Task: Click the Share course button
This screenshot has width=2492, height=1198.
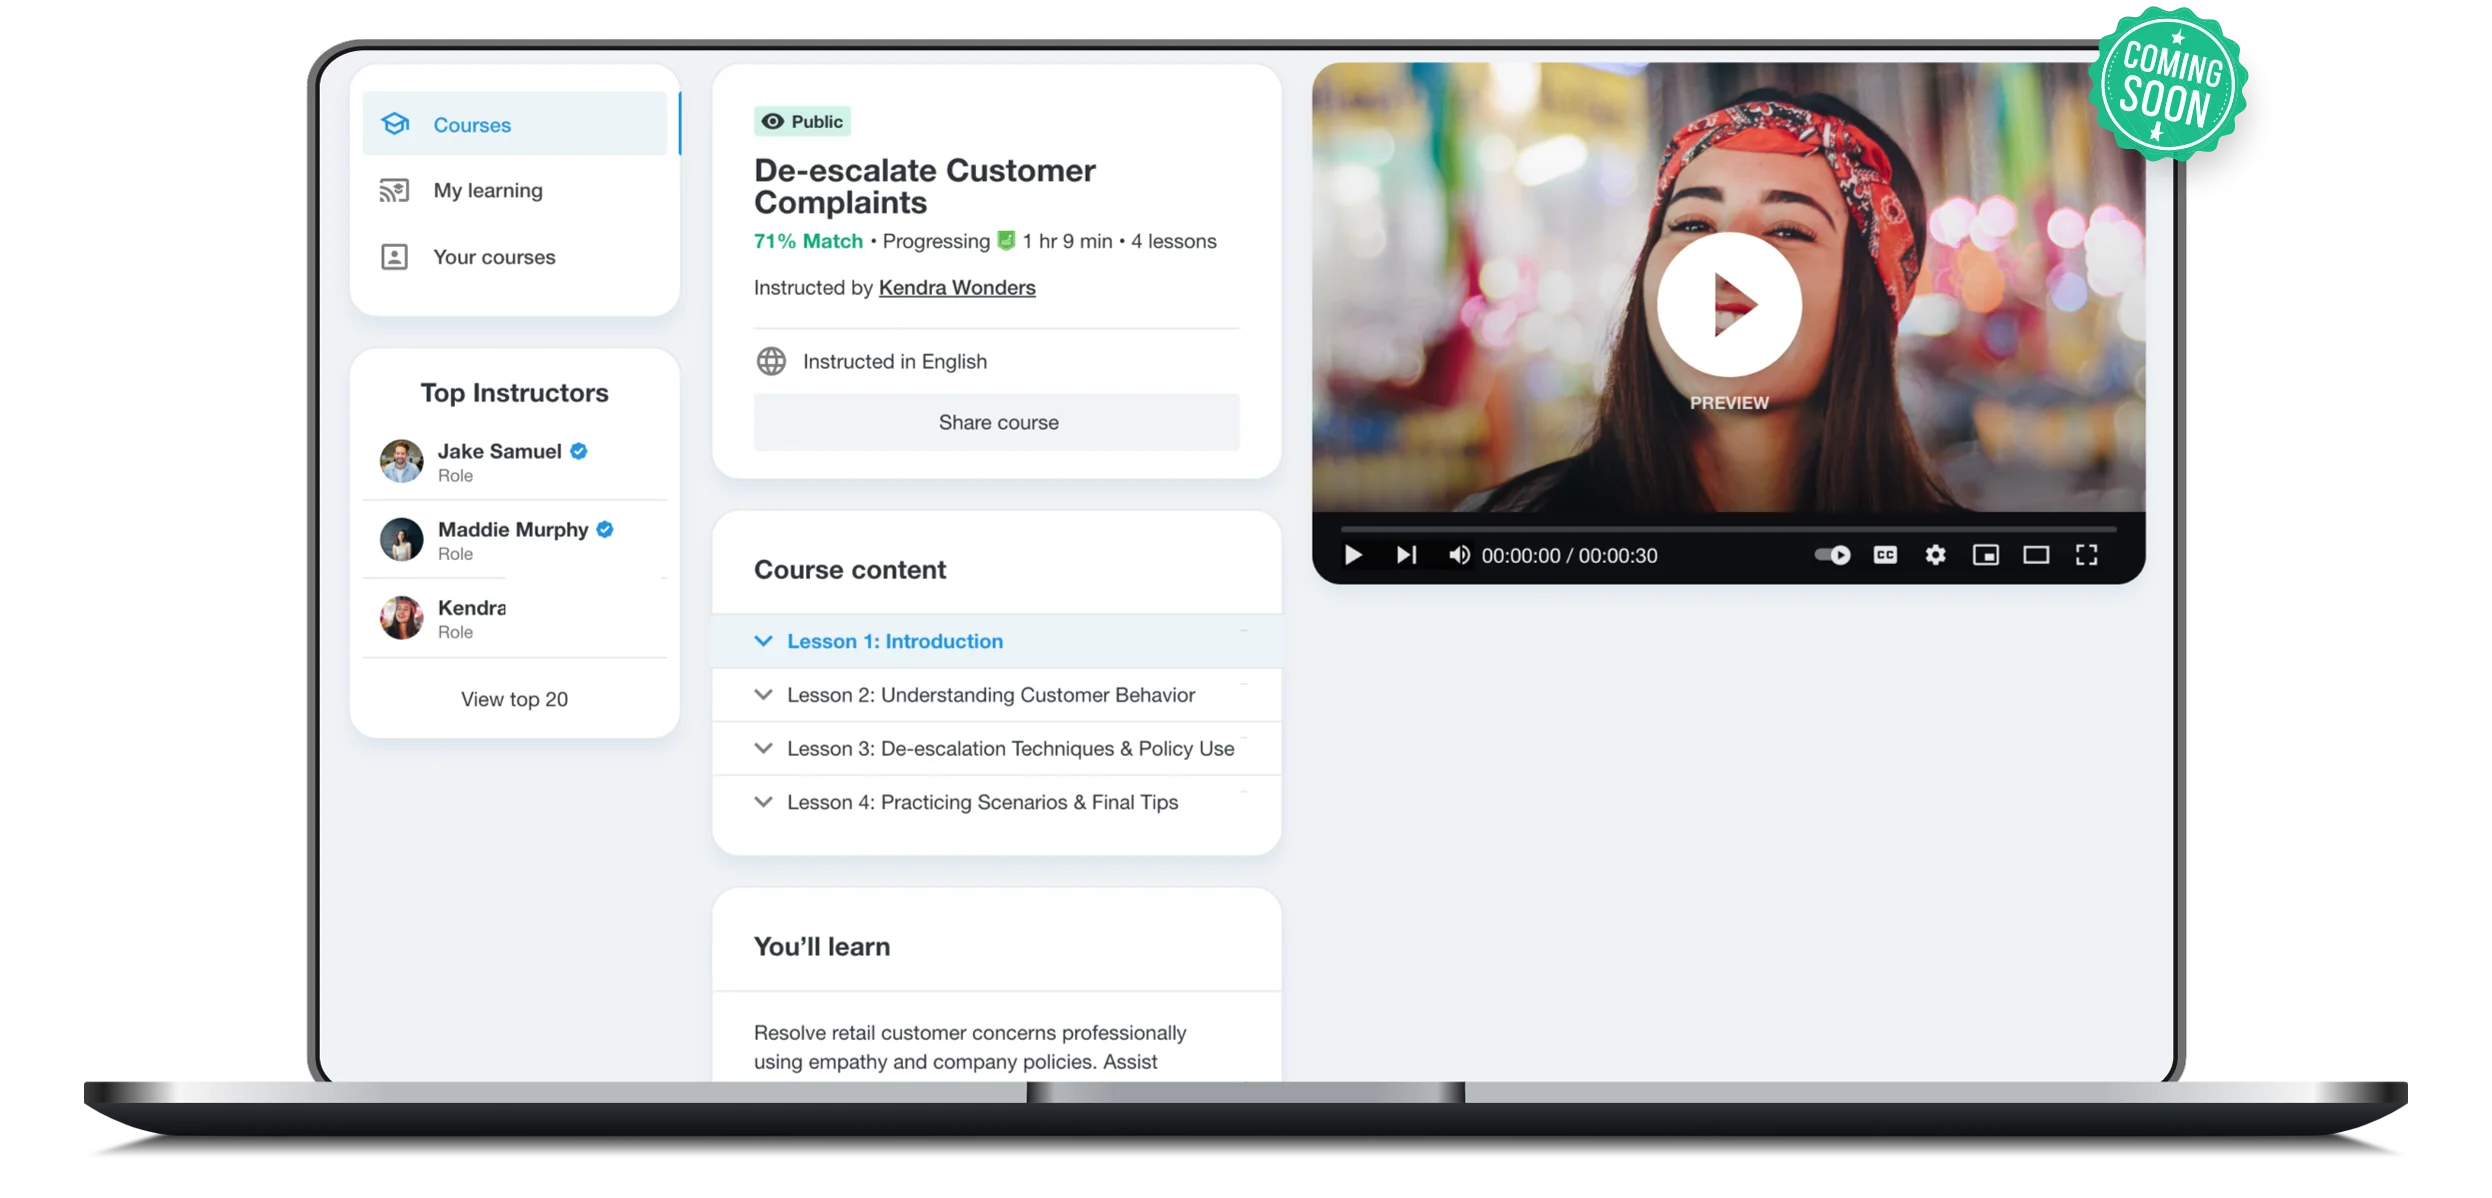Action: click(997, 421)
